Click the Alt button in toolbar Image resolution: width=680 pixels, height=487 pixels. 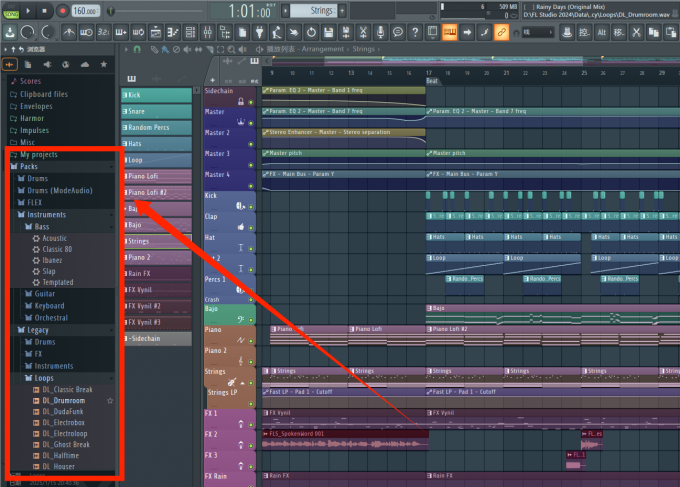[x=602, y=32]
